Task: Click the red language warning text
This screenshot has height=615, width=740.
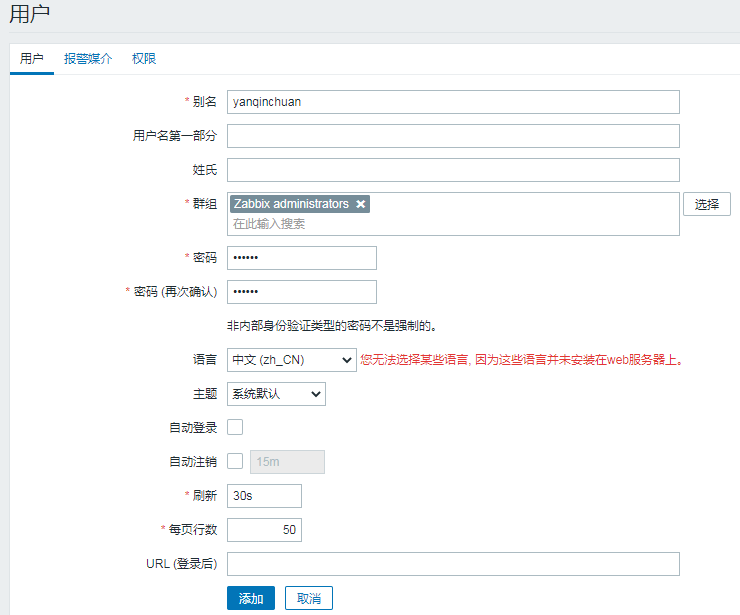Action: [521, 360]
